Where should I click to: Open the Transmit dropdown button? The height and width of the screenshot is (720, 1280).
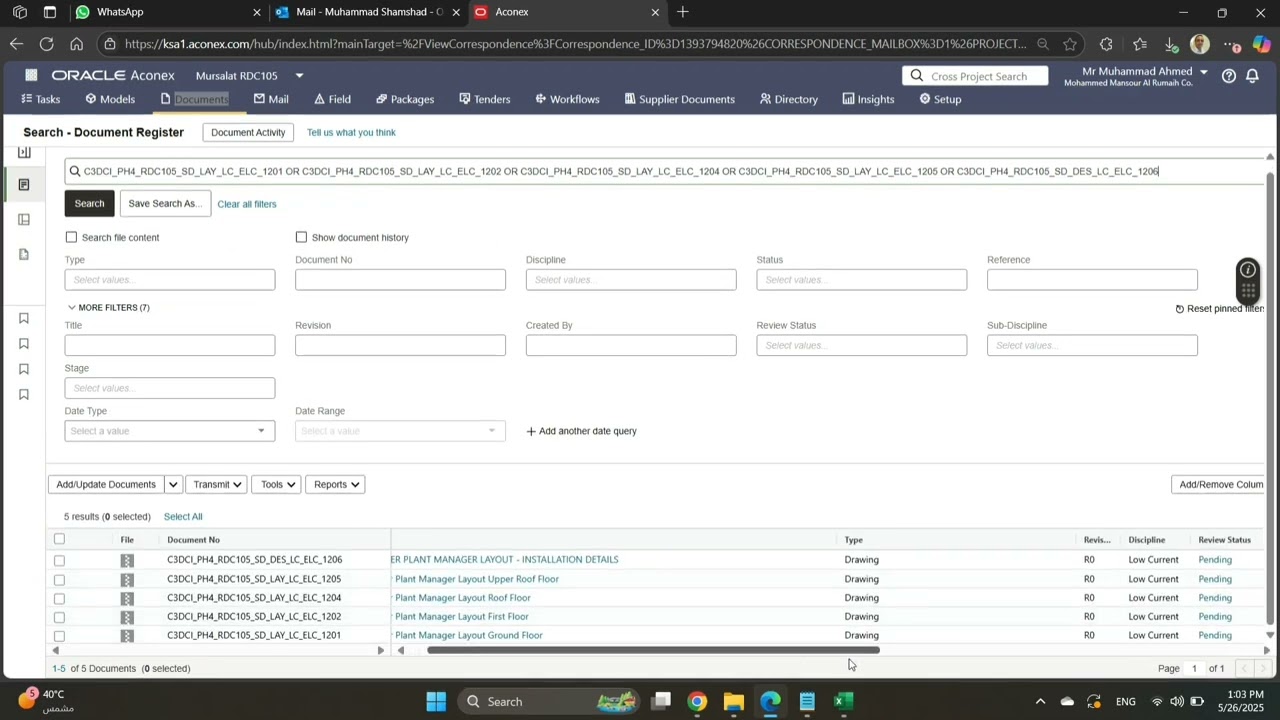217,485
